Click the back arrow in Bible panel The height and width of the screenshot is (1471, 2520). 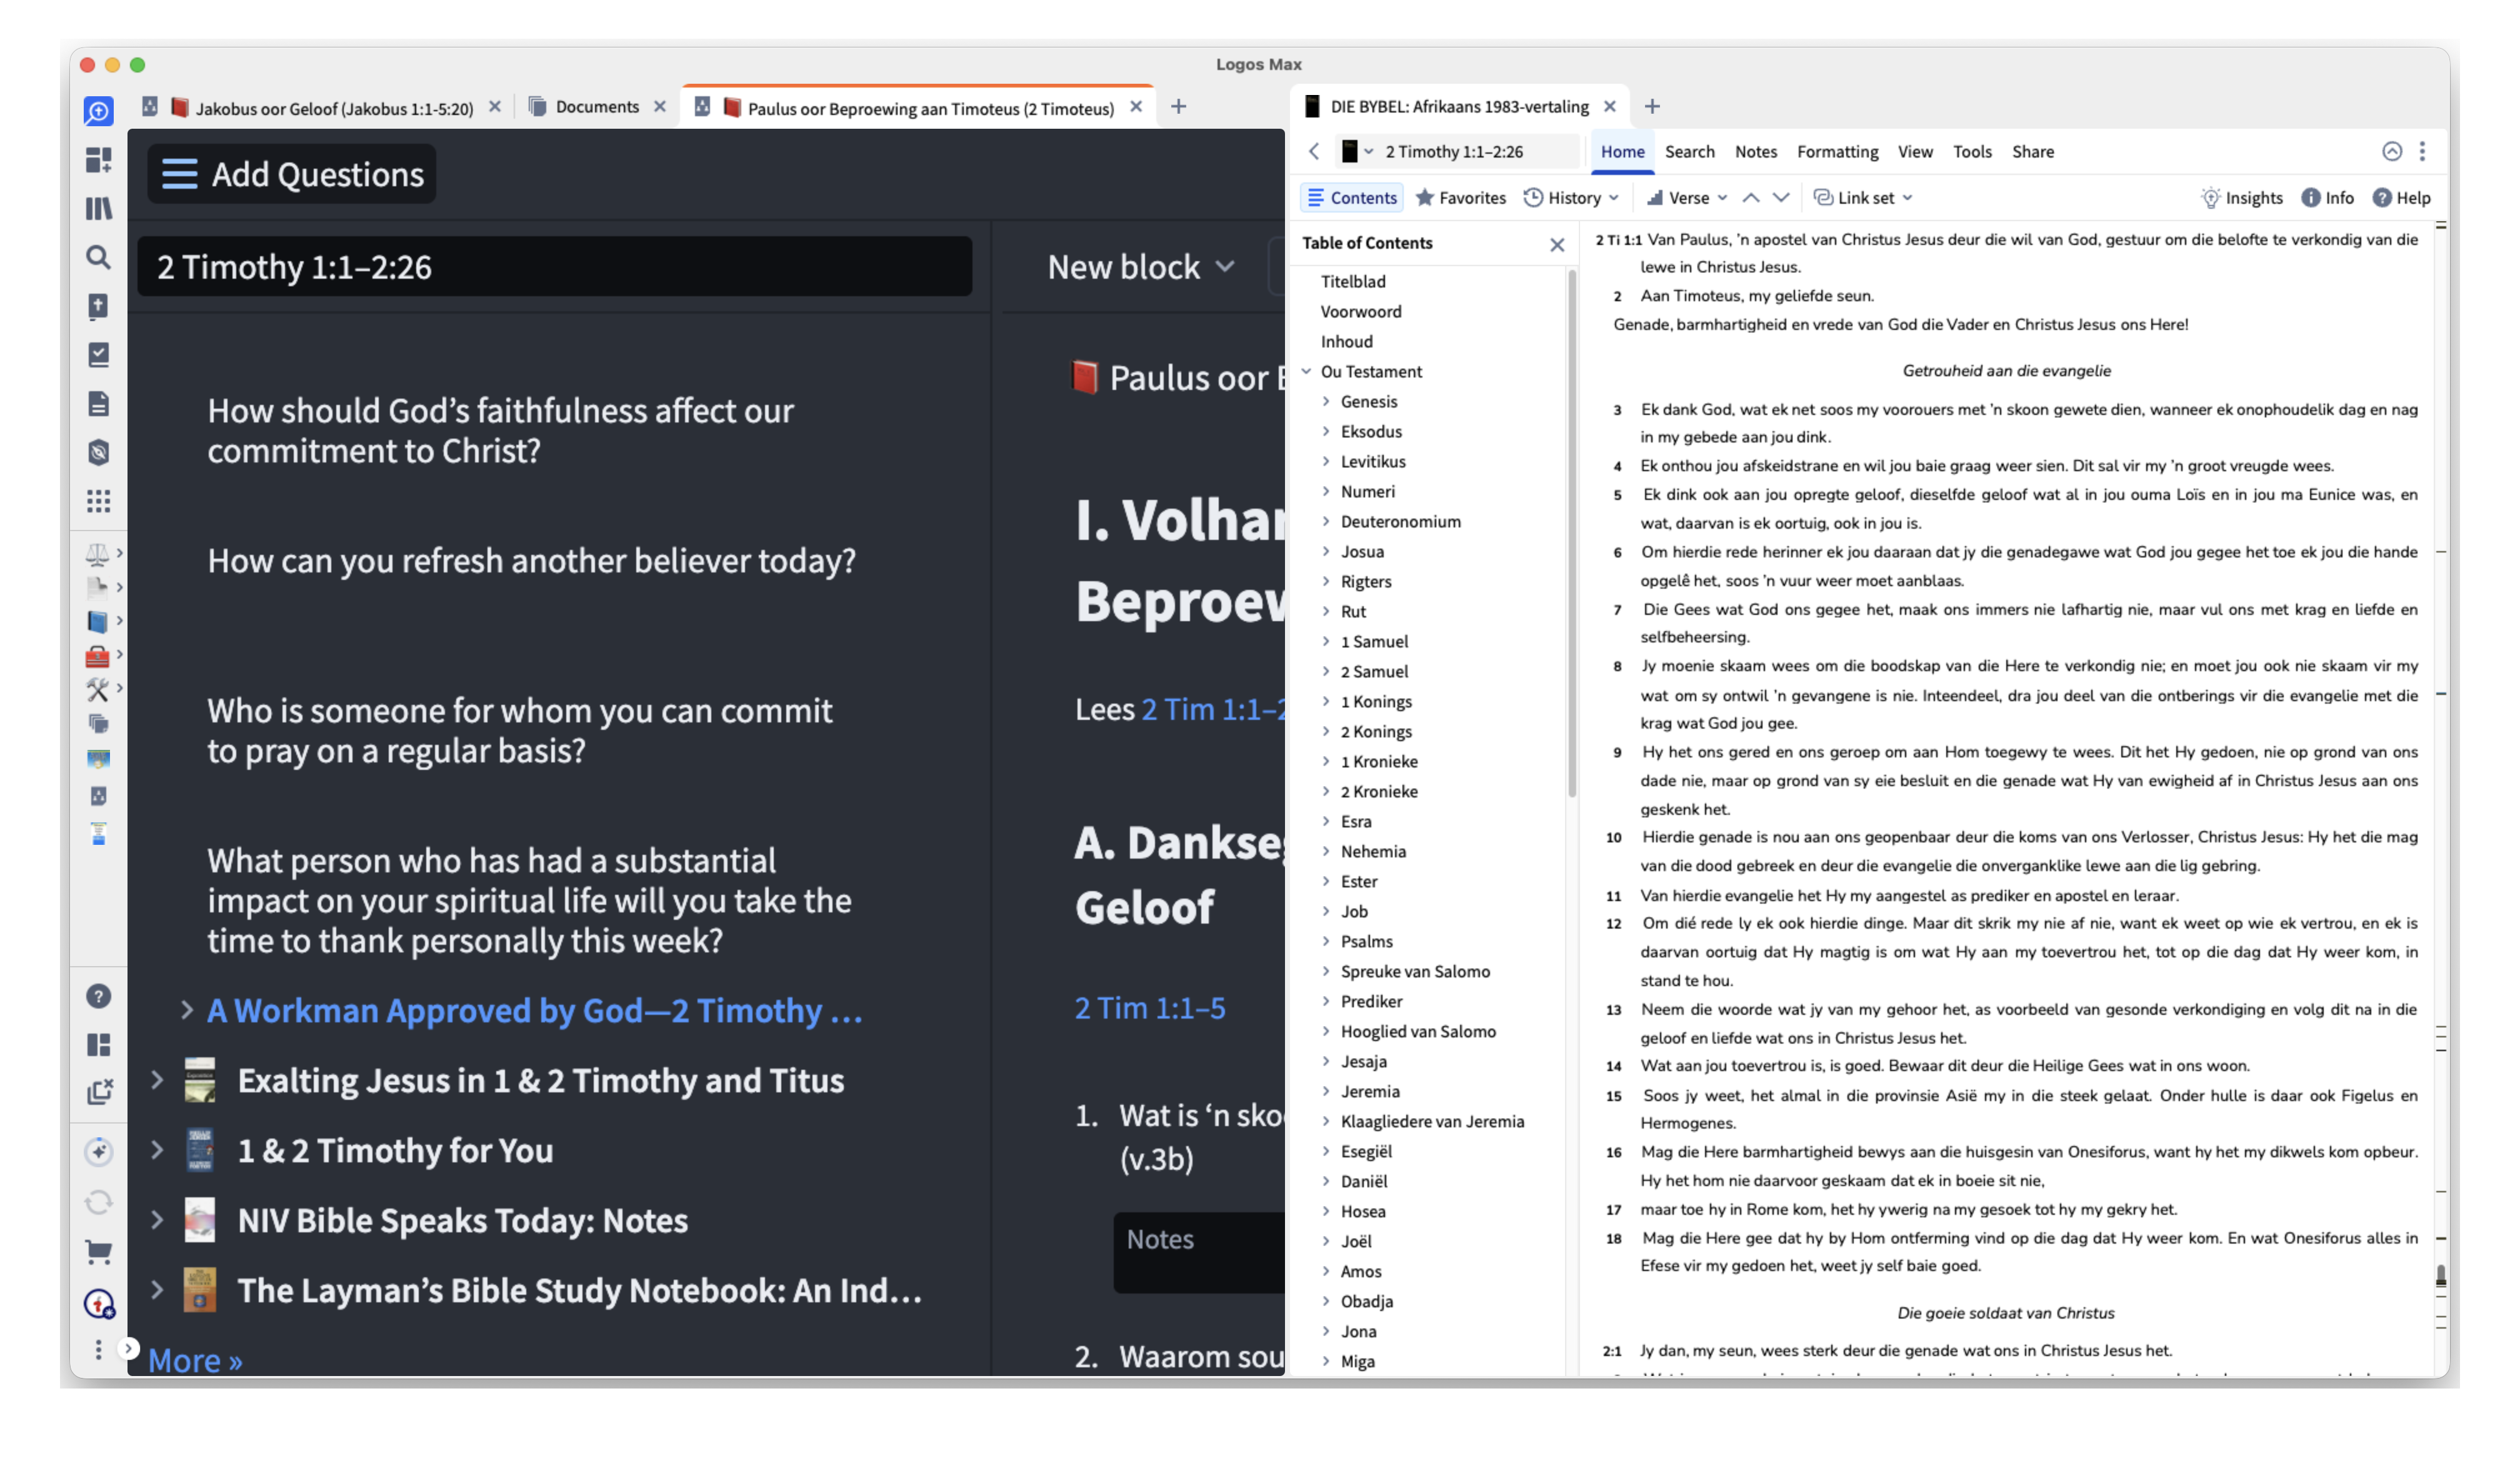[1314, 151]
